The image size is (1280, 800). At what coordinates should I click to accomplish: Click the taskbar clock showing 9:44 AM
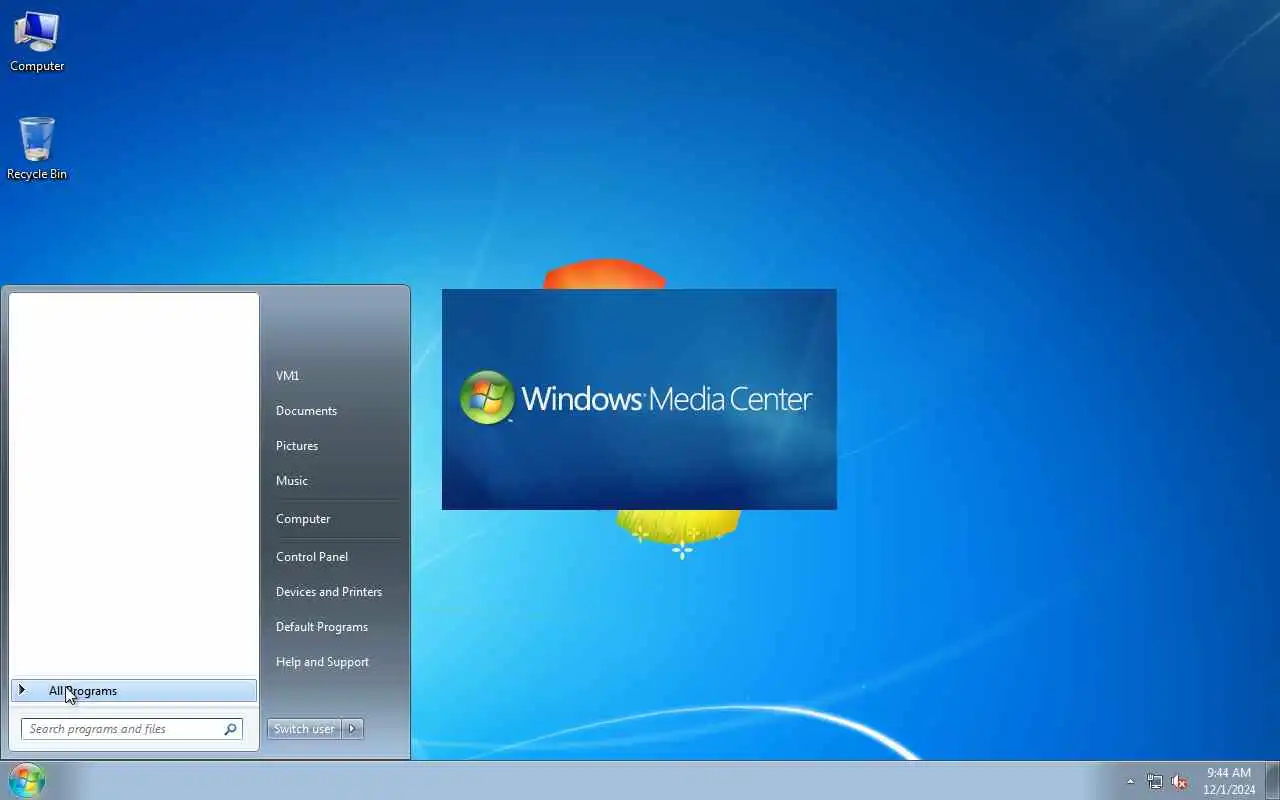[x=1229, y=781]
